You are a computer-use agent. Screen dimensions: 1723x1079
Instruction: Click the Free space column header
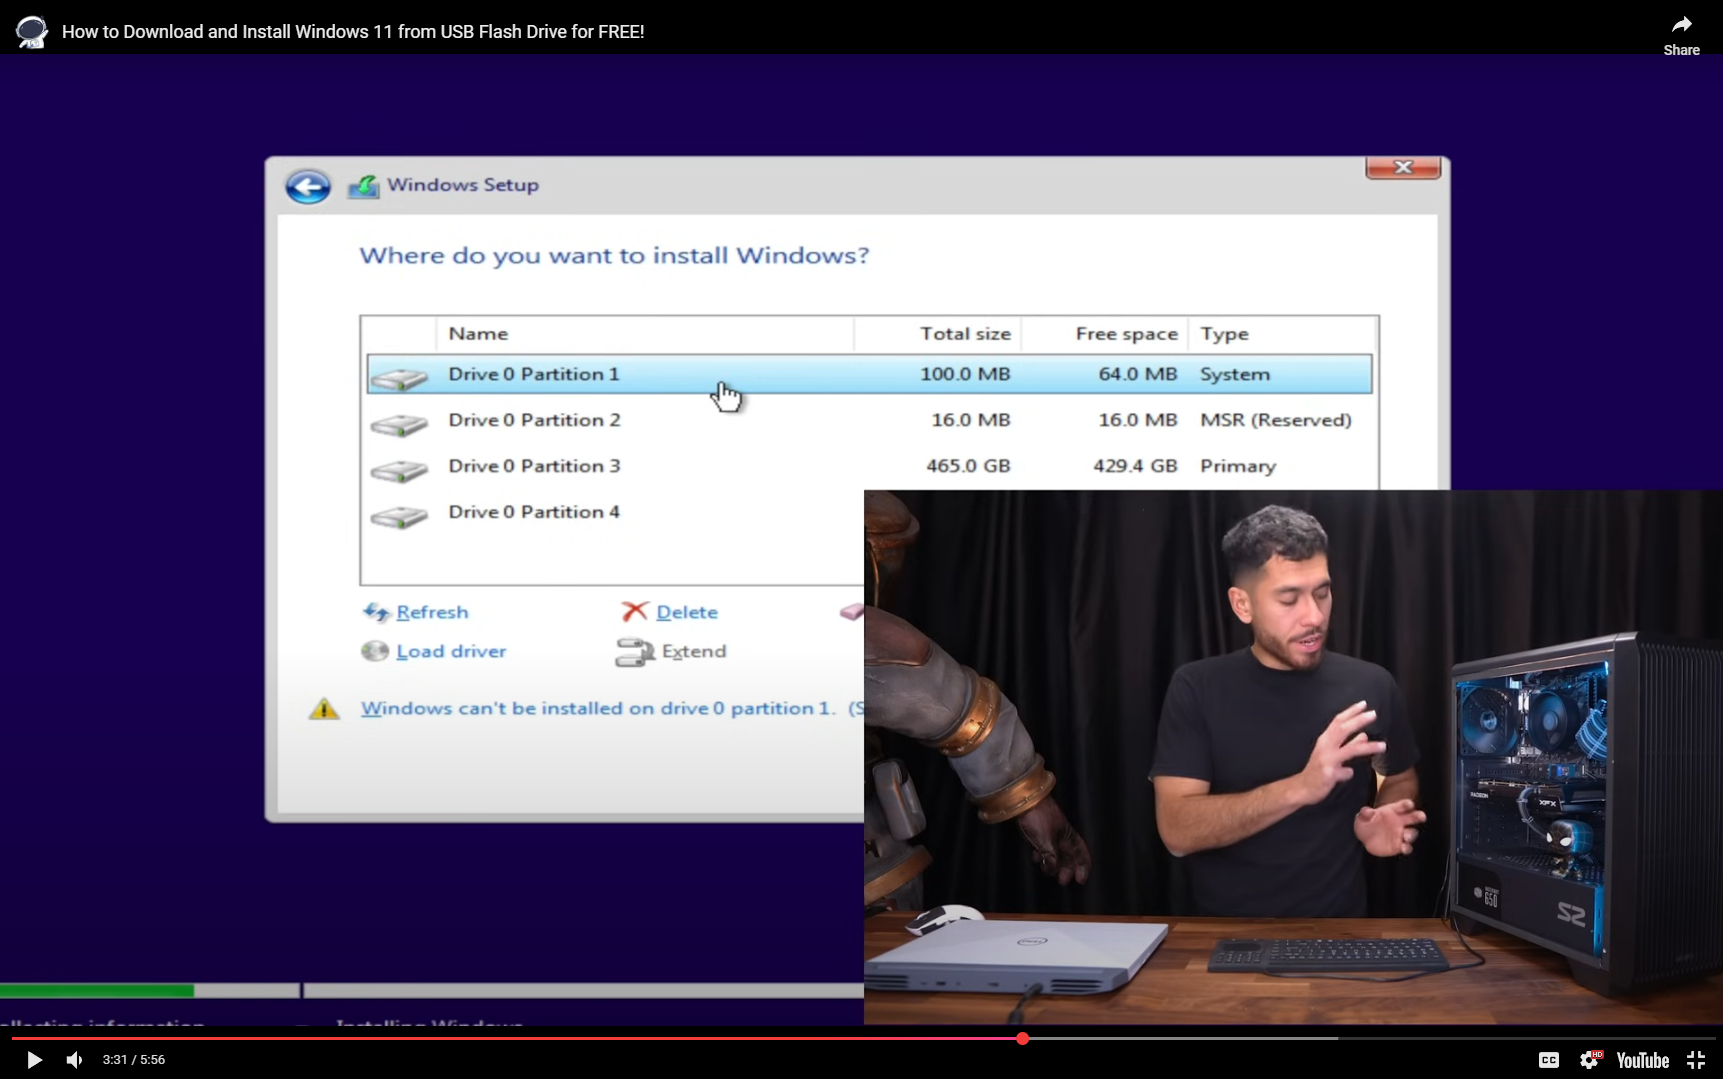1126,334
